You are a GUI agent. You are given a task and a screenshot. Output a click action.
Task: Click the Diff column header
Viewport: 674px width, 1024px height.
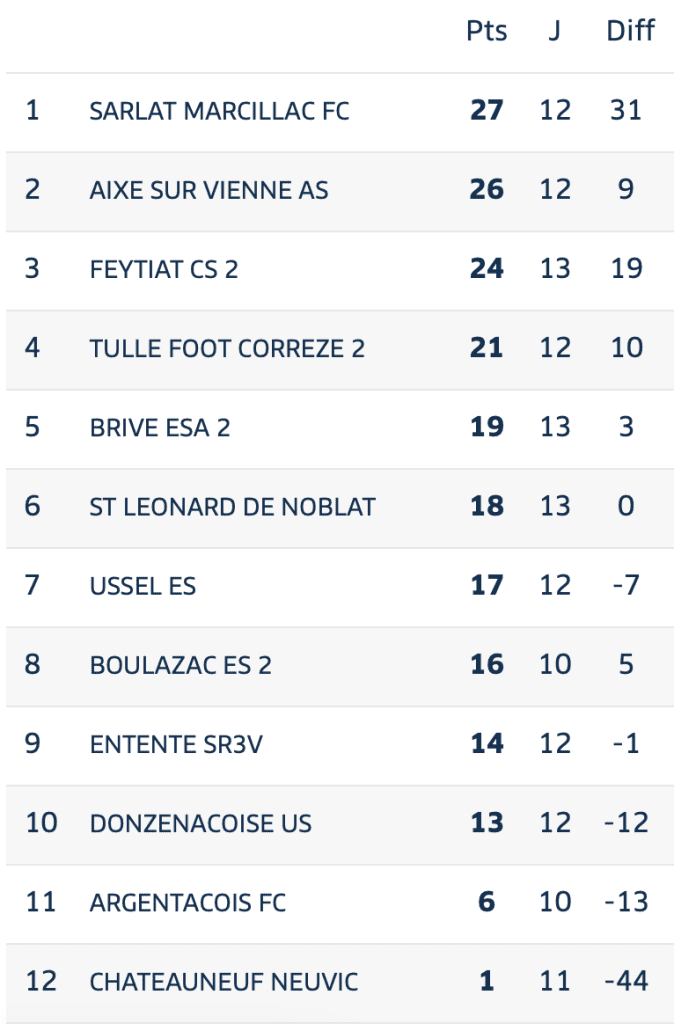coord(630,31)
